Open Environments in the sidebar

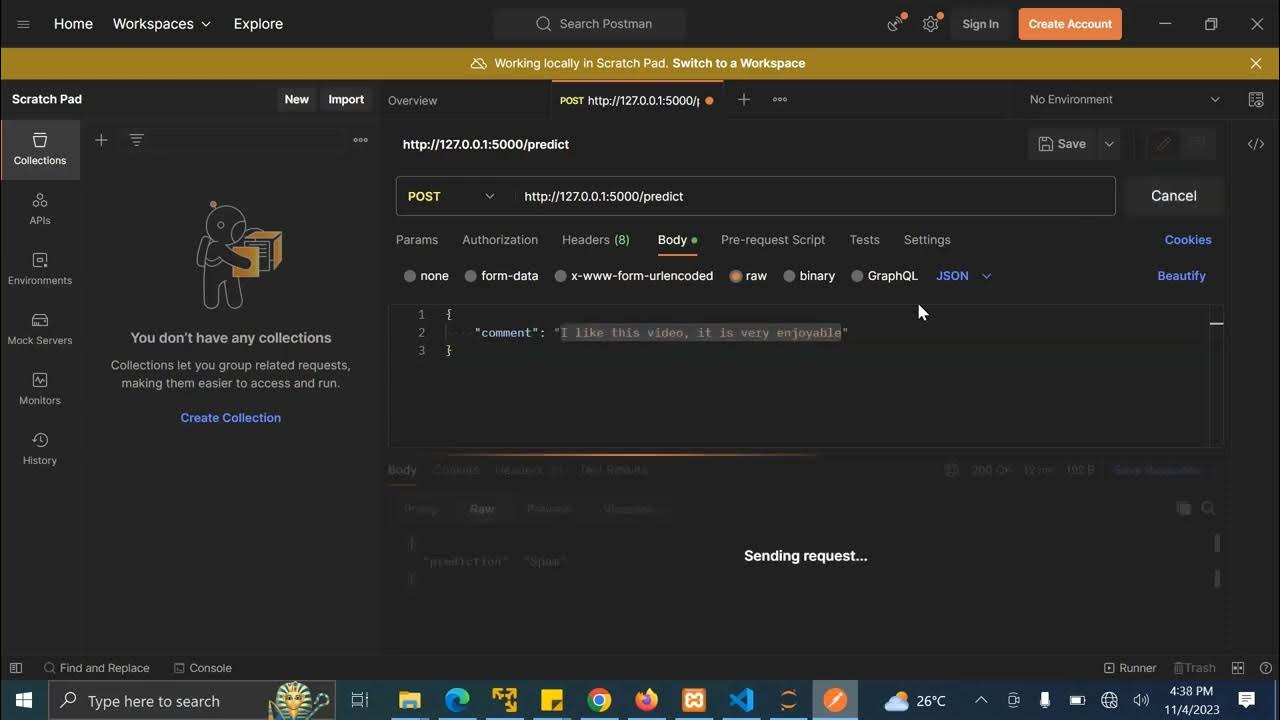(x=40, y=269)
